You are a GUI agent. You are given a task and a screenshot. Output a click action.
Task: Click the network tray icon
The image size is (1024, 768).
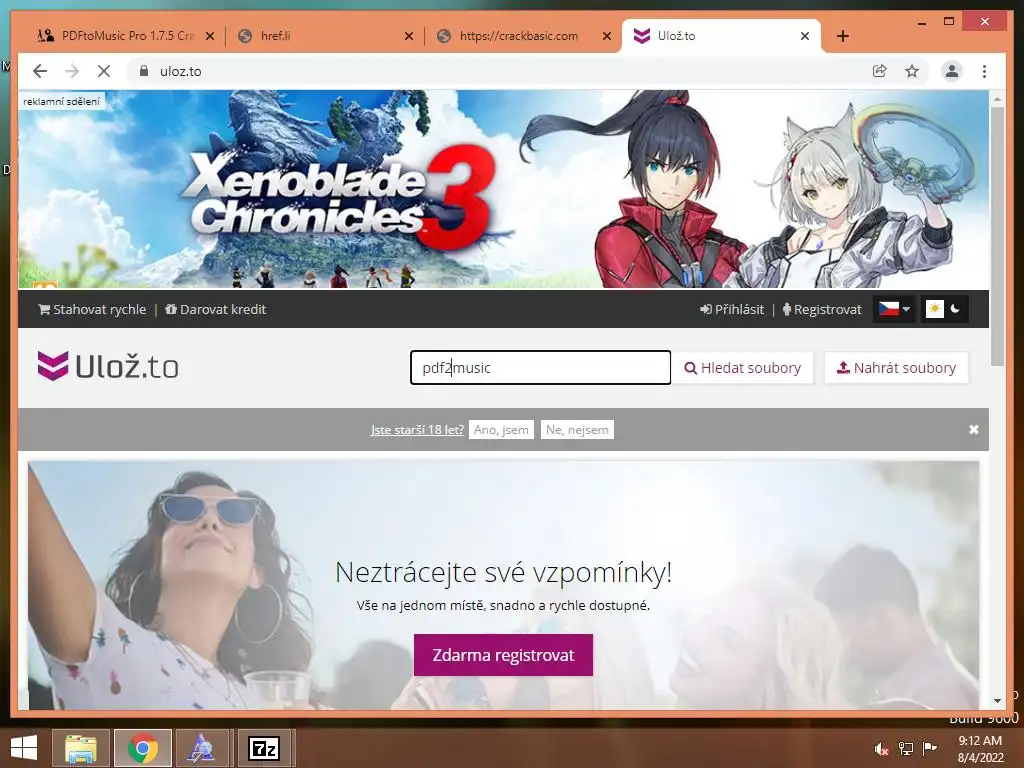[905, 749]
